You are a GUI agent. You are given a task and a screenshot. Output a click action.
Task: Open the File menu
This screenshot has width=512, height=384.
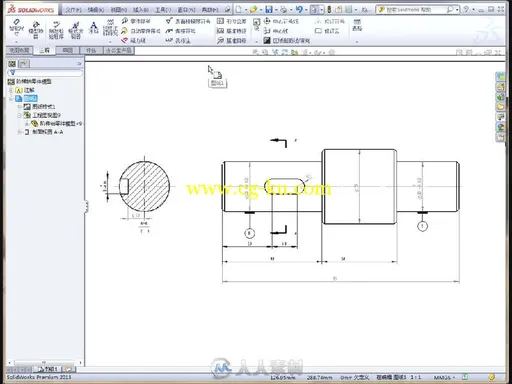pos(73,10)
